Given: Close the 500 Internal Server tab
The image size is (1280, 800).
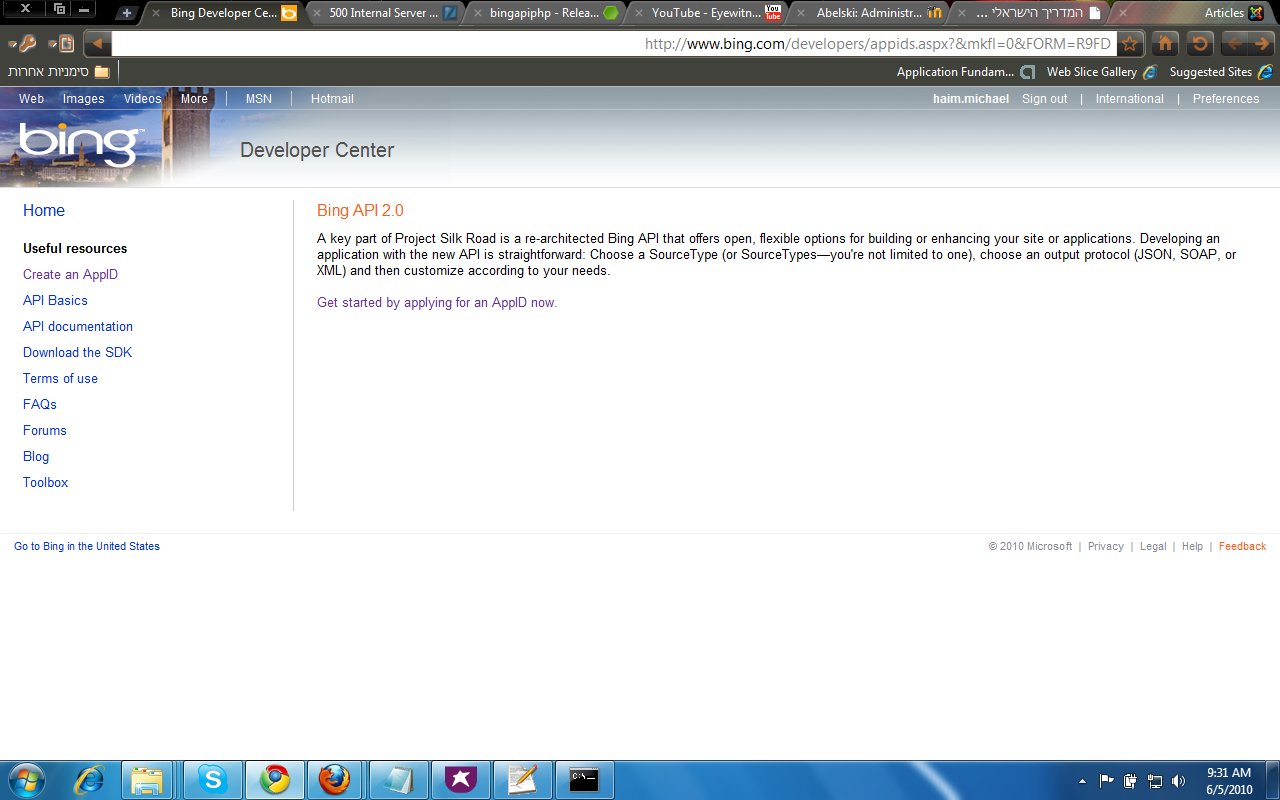Looking at the screenshot, I should (x=315, y=13).
